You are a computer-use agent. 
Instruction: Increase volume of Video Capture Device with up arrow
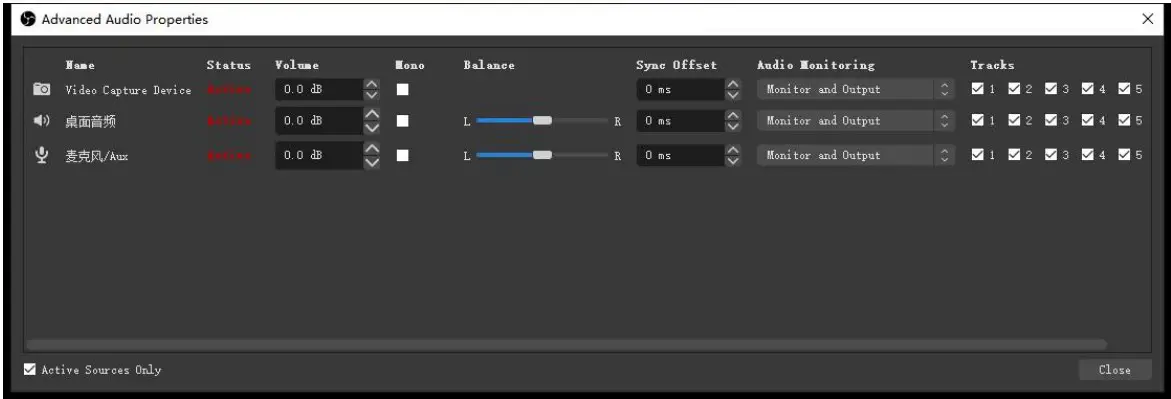point(371,84)
